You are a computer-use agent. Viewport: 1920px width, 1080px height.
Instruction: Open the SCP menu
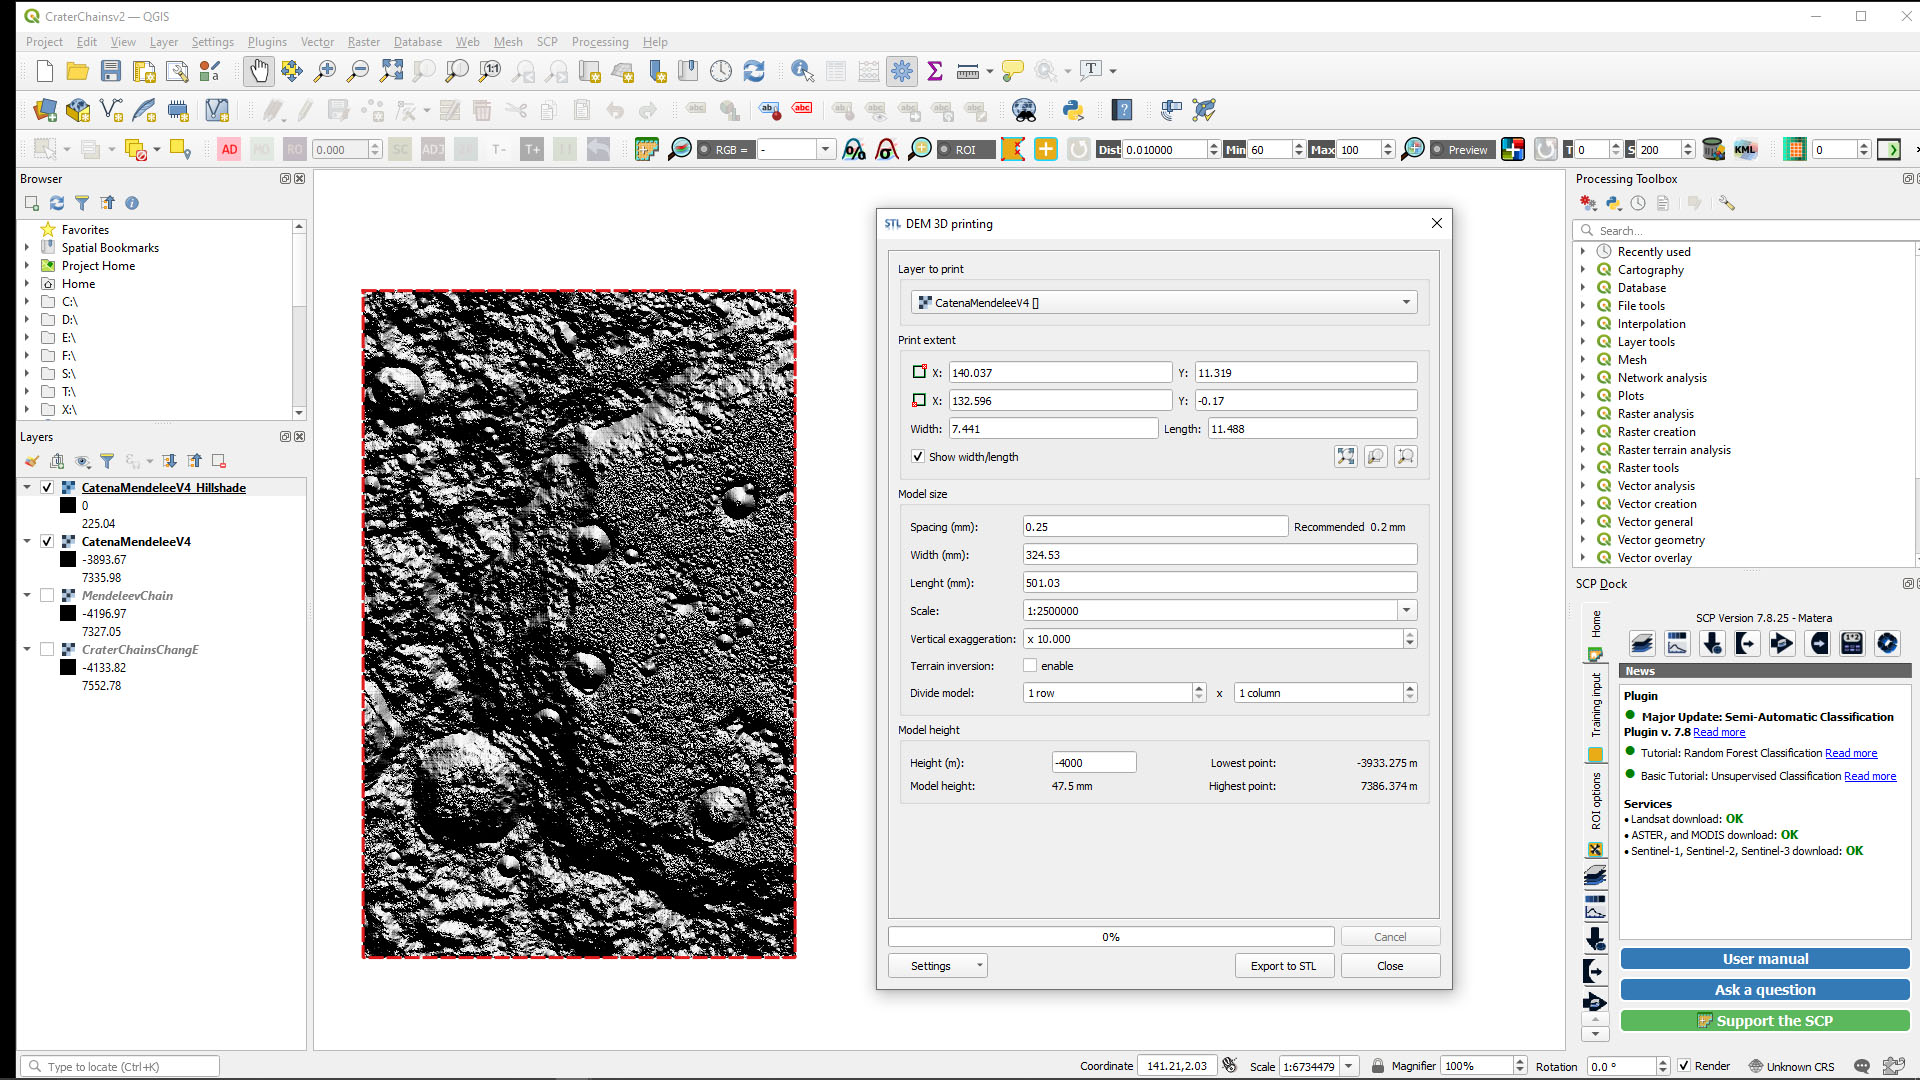click(x=547, y=42)
